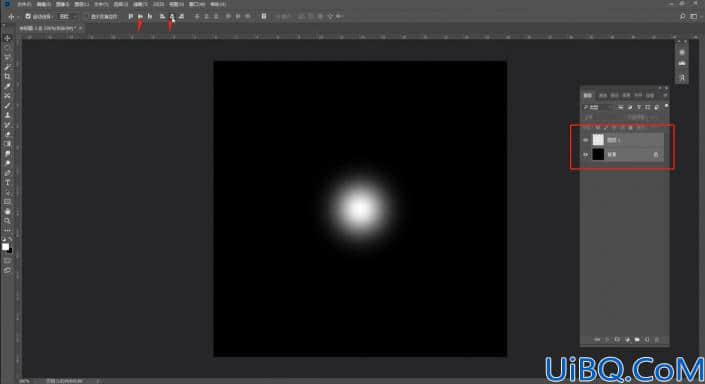The width and height of the screenshot is (705, 384).
Task: Toggle Quick Mask mode in the toolbox
Action: [x=7, y=260]
